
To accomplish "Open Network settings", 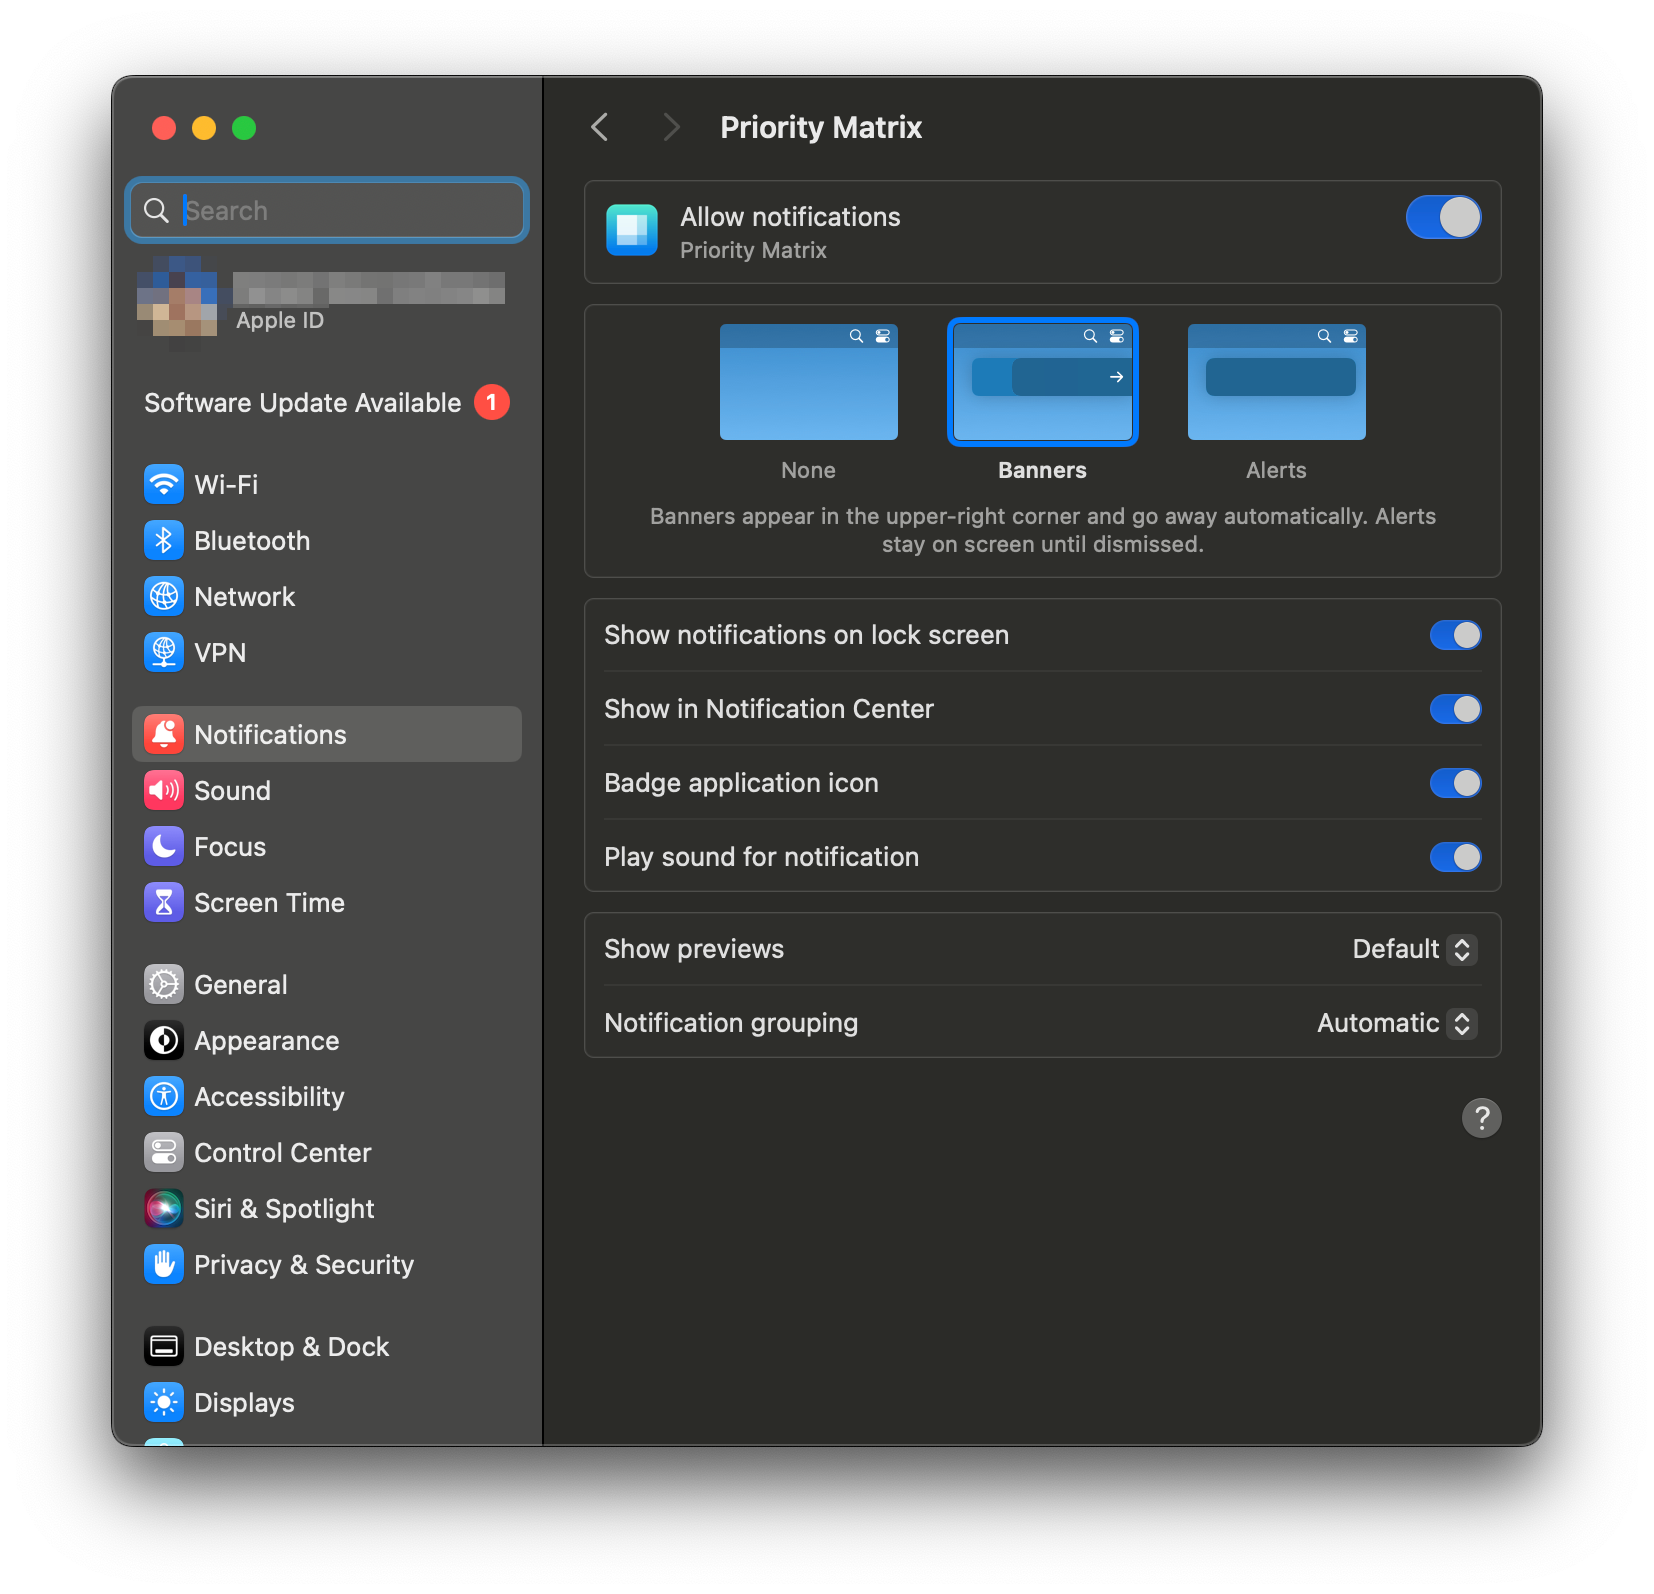I will coord(244,596).
